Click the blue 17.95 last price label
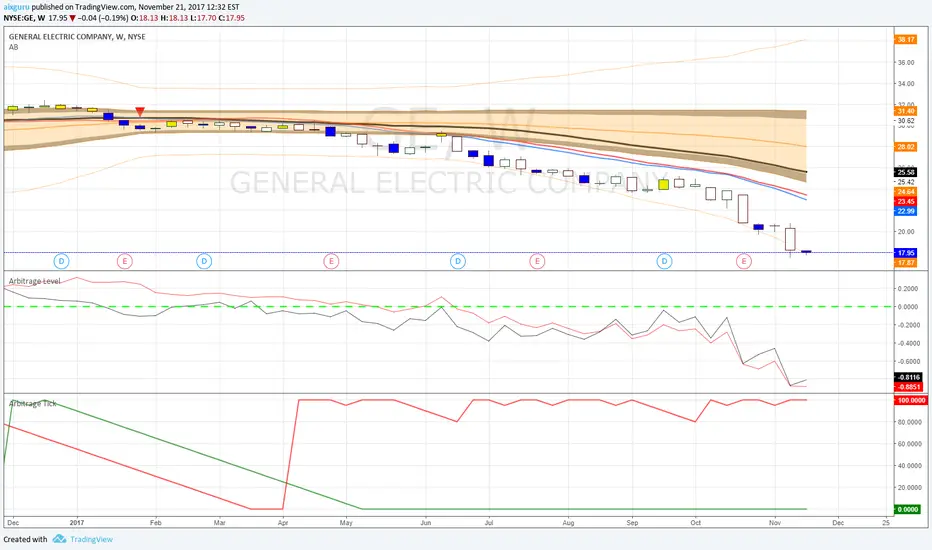Screen dimensions: 932x550 [906, 253]
